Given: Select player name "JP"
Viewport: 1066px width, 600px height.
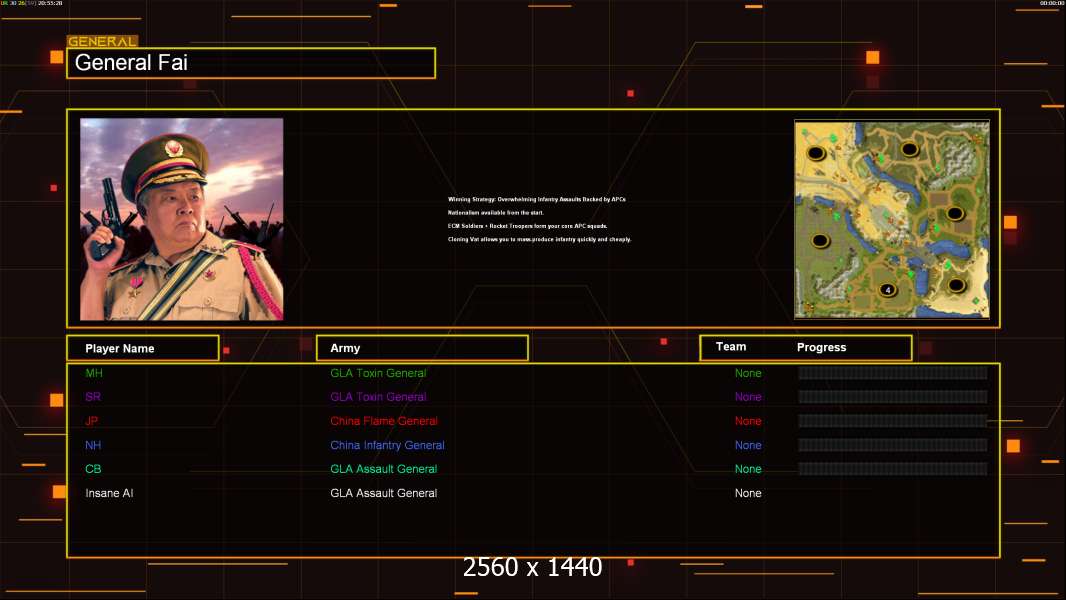Looking at the screenshot, I should [x=92, y=421].
